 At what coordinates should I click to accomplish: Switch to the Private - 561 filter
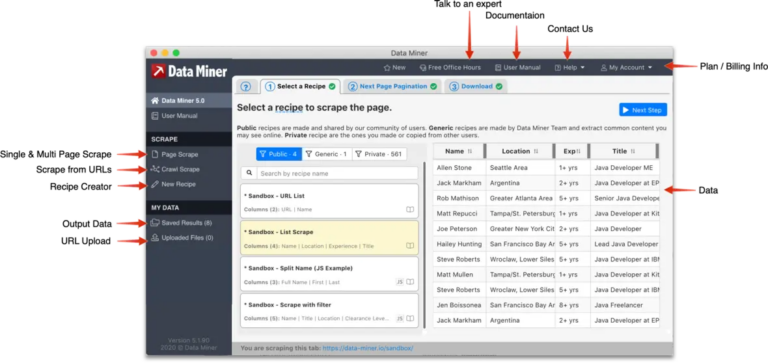[x=379, y=154]
